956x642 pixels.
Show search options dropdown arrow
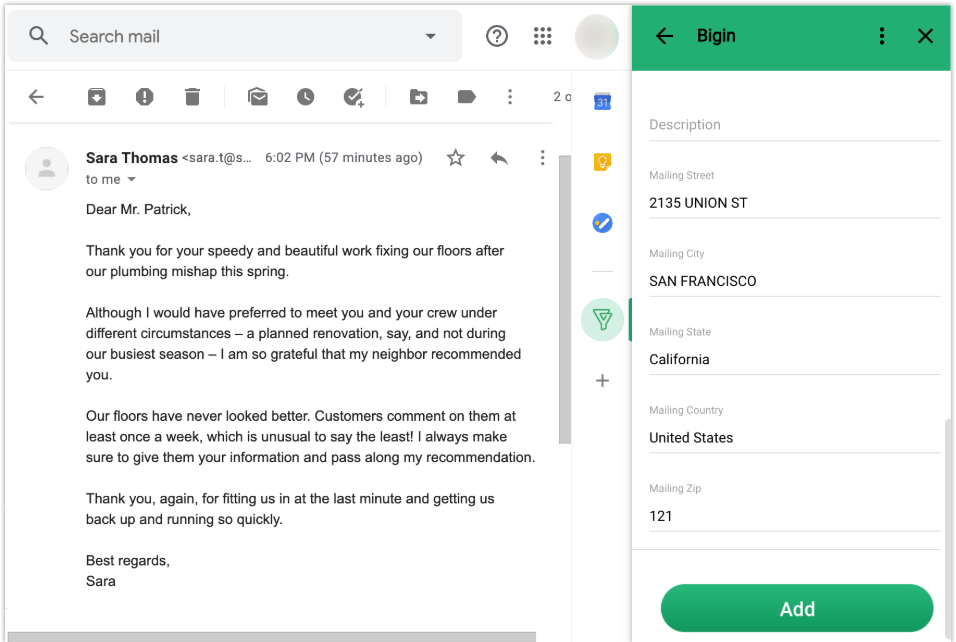(430, 36)
